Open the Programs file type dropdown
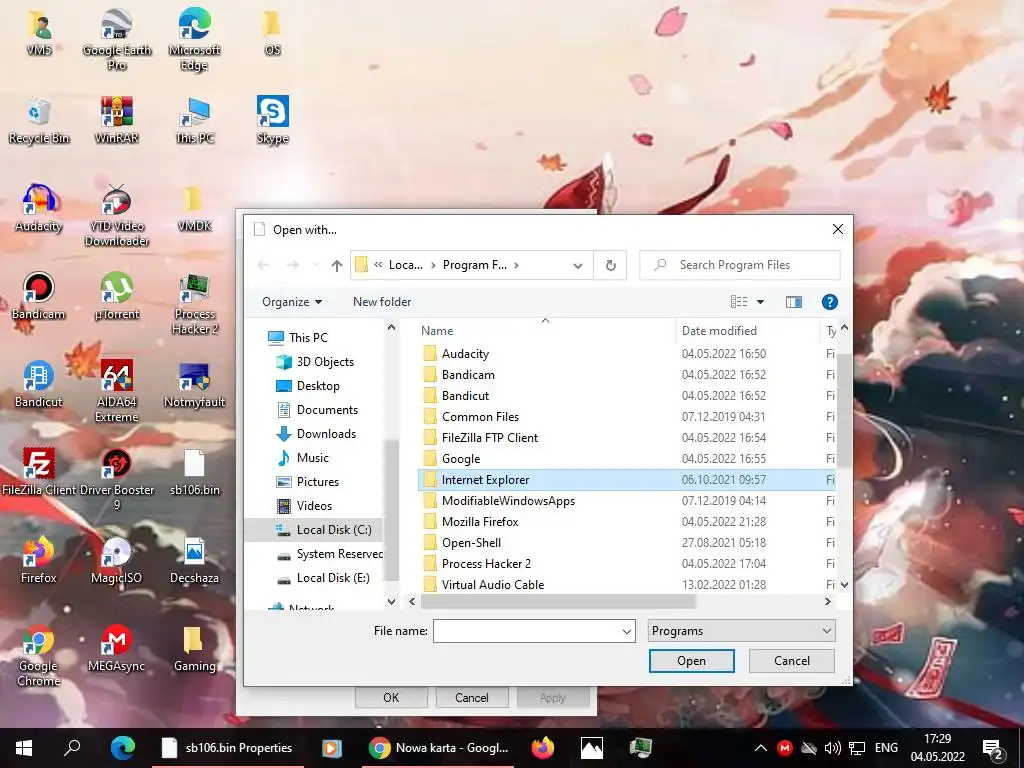The width and height of the screenshot is (1024, 768). (x=741, y=631)
